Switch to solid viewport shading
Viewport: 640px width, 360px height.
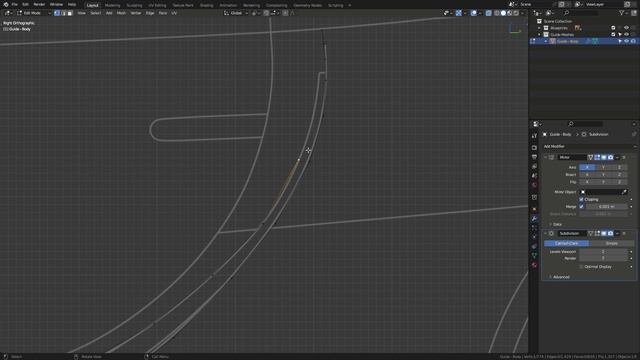(x=503, y=13)
